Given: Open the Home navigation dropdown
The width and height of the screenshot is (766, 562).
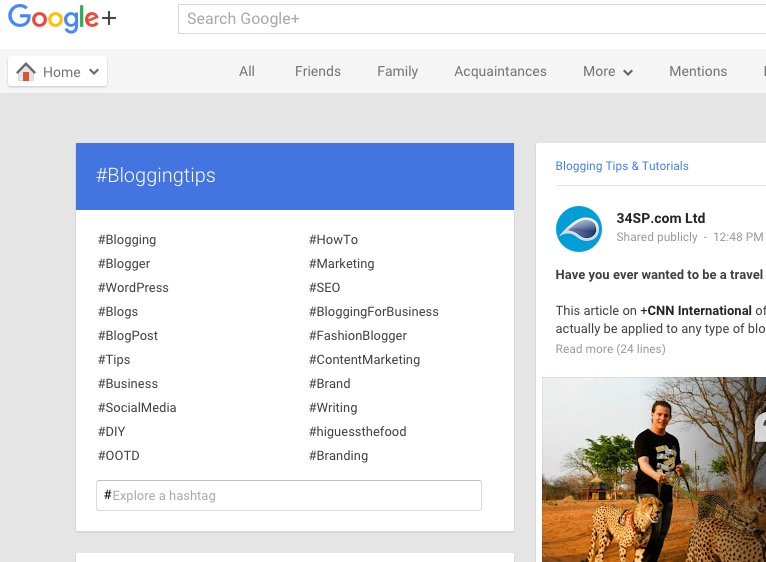Looking at the screenshot, I should [58, 72].
